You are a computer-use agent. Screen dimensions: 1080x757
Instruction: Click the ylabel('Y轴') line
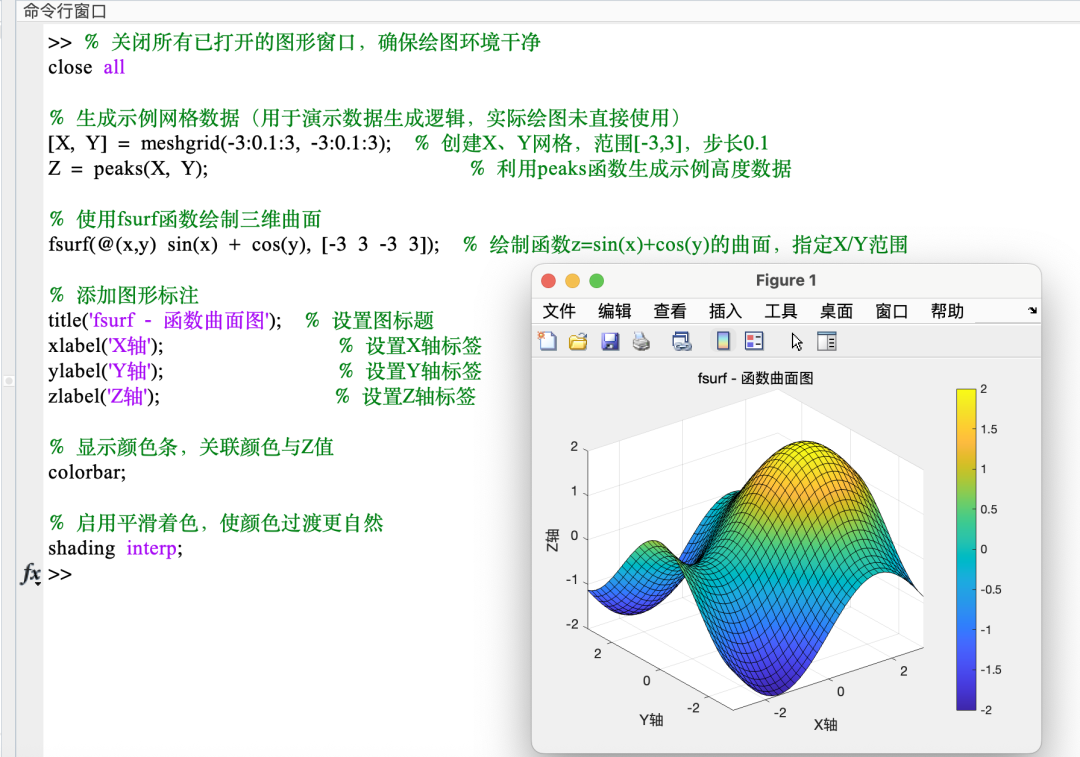pyautogui.click(x=105, y=371)
